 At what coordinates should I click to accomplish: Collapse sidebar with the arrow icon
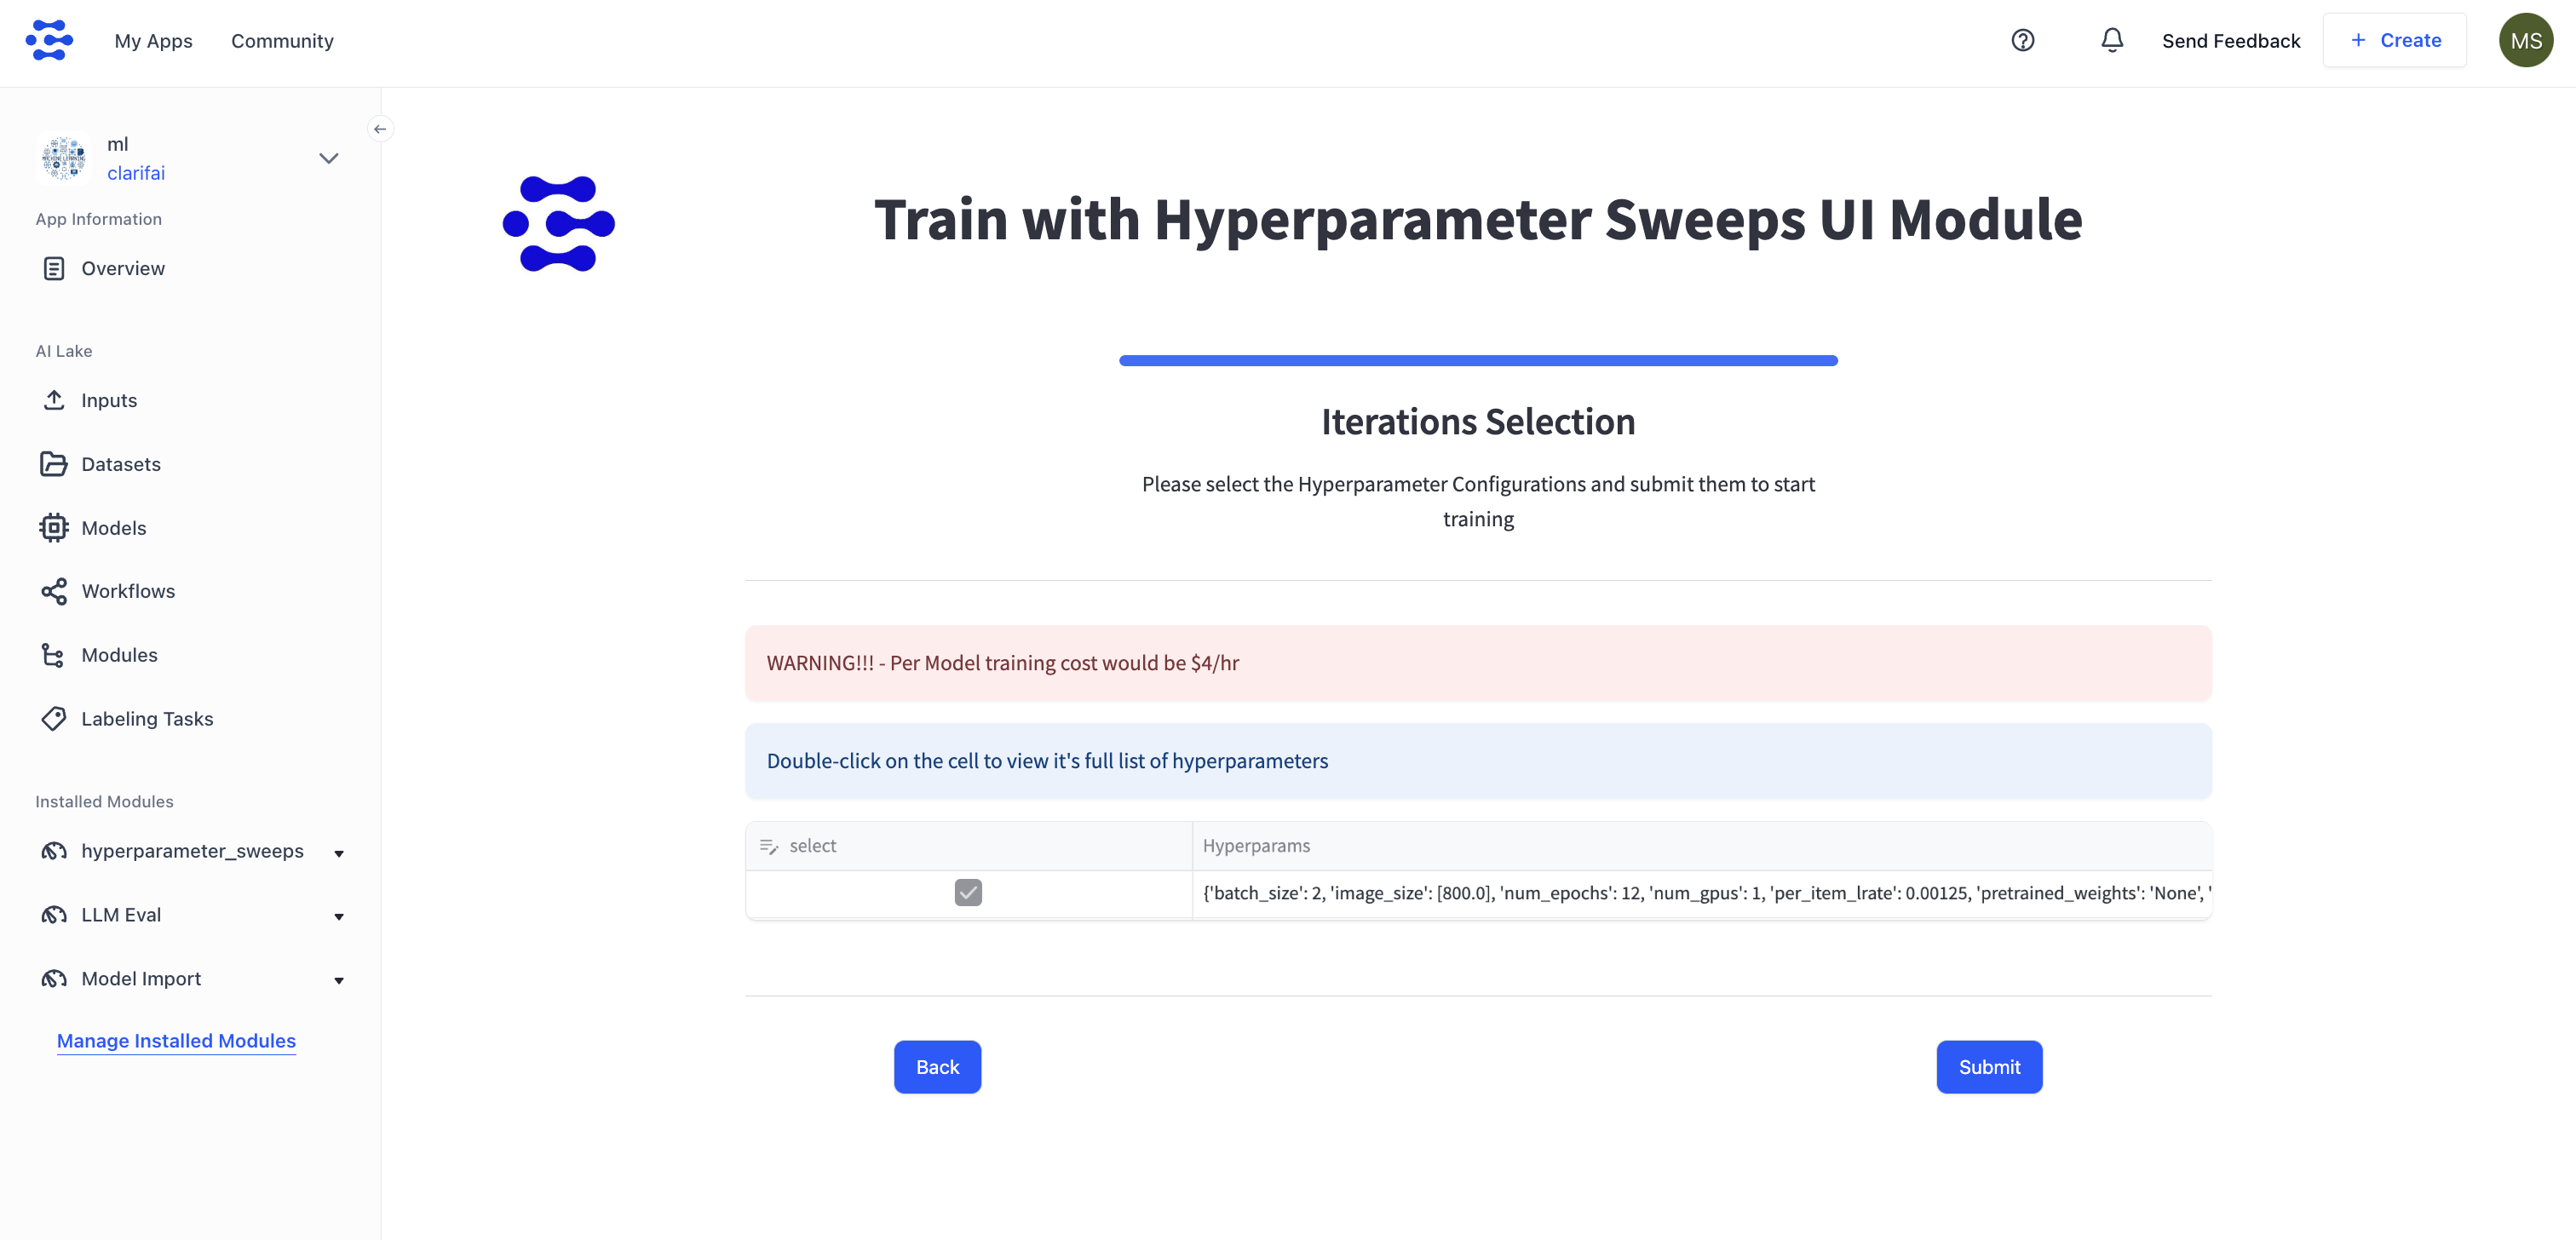coord(380,129)
